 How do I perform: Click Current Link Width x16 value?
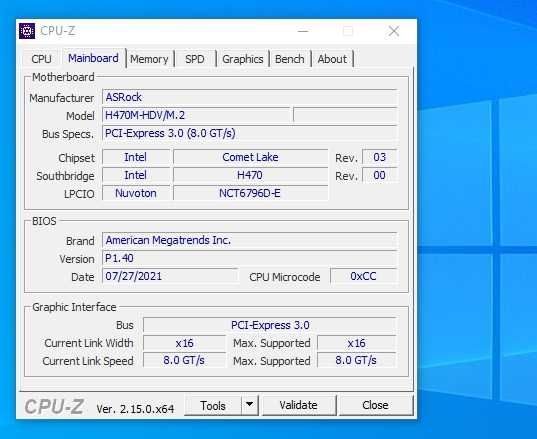click(184, 343)
